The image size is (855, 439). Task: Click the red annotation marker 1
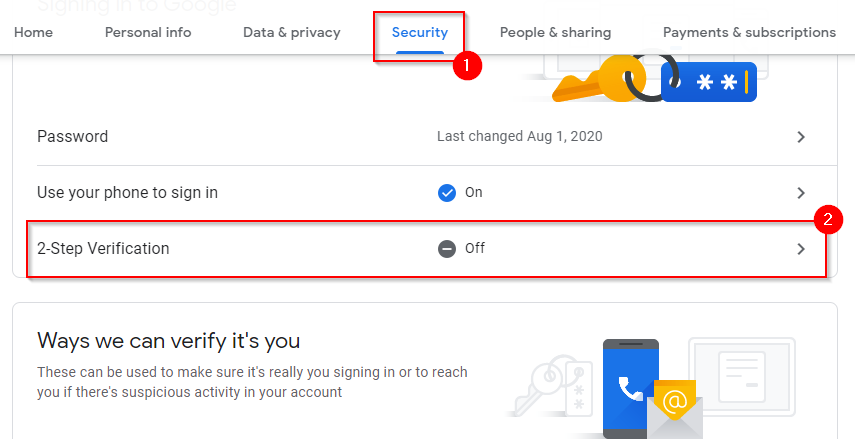tap(467, 66)
